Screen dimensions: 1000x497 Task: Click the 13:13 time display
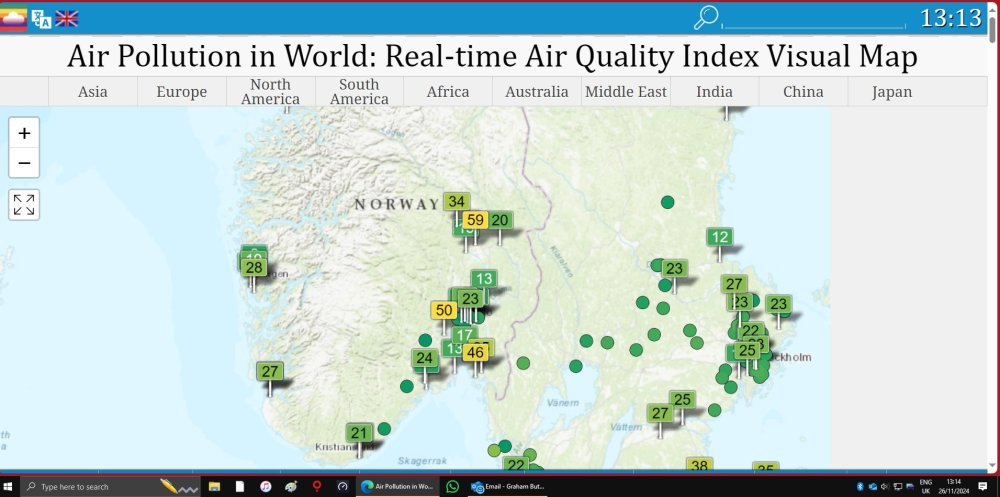pos(951,18)
